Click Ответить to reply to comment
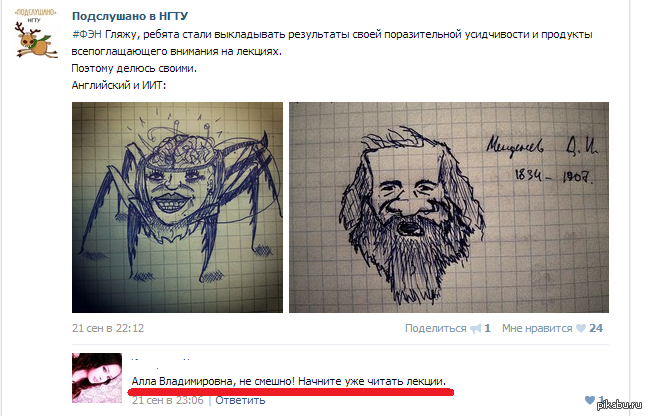The height and width of the screenshot is (416, 647). point(240,400)
